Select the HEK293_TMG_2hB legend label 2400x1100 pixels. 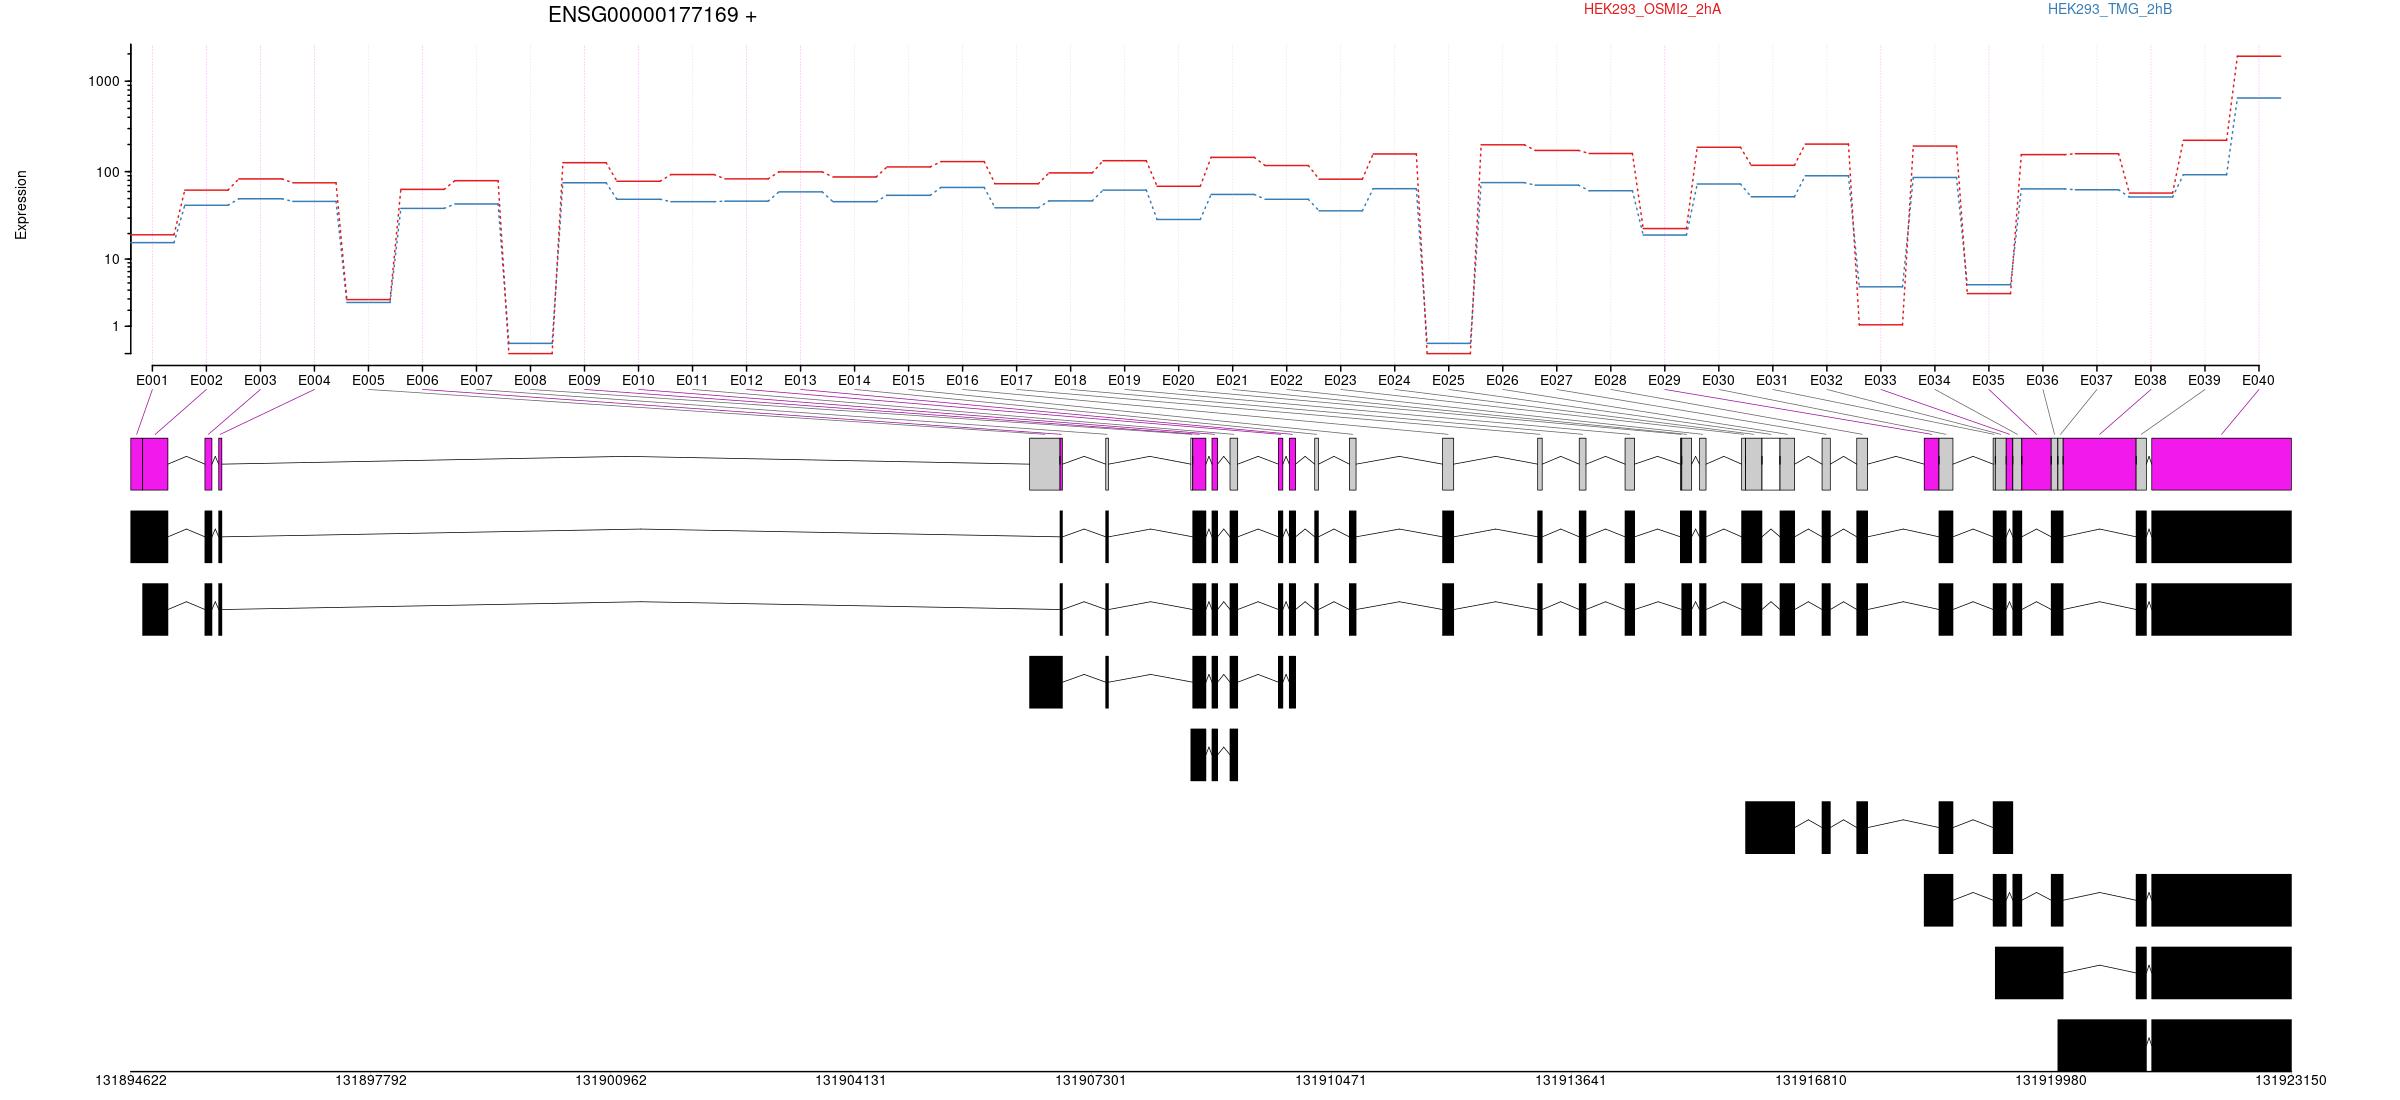point(2110,9)
